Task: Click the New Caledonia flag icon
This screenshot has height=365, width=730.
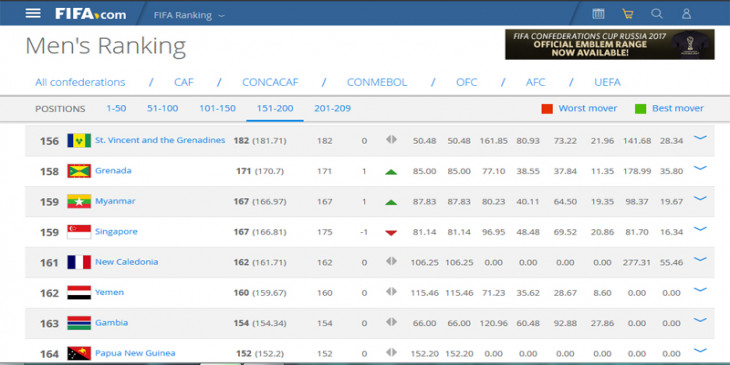Action: coord(79,262)
